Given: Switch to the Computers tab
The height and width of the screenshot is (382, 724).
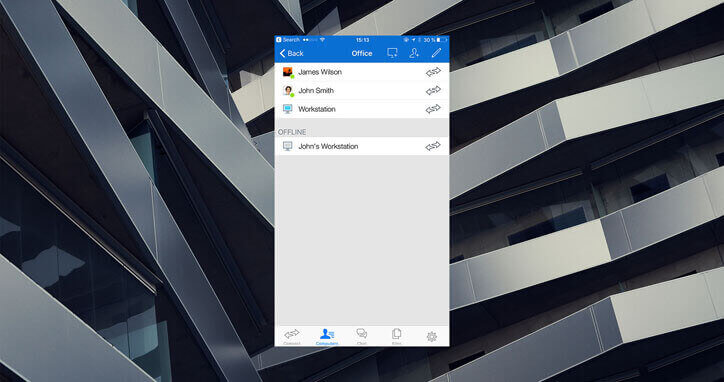Looking at the screenshot, I should pyautogui.click(x=327, y=336).
